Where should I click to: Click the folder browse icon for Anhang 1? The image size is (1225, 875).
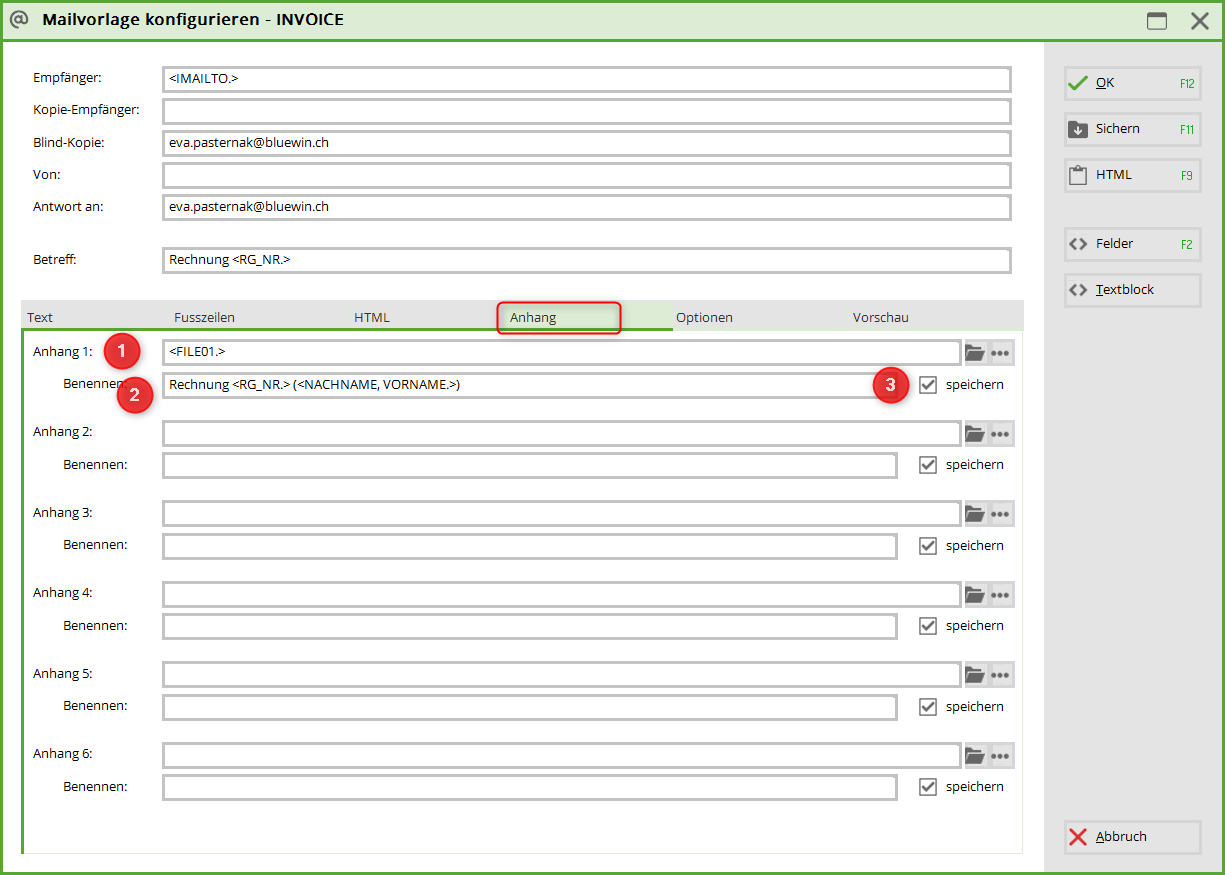975,352
